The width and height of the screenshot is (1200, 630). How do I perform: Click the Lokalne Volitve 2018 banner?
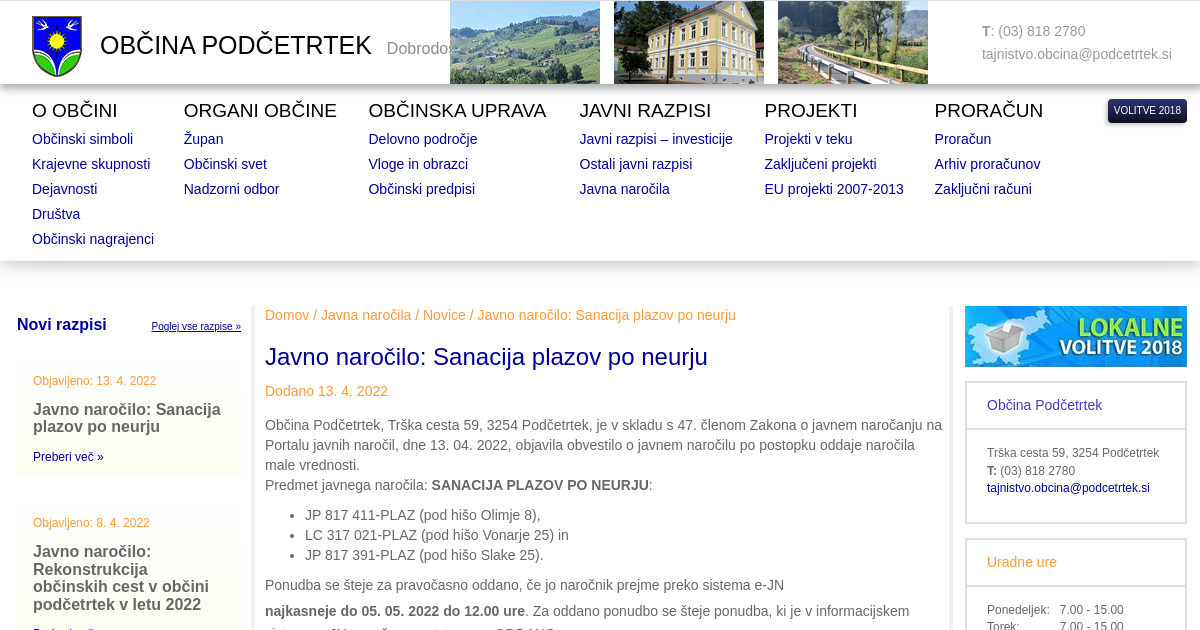pos(1075,336)
